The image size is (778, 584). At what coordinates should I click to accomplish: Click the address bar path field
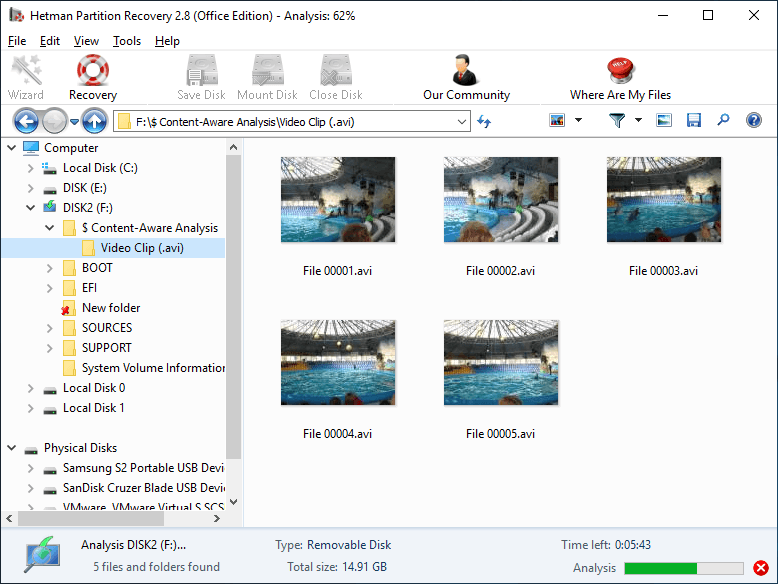coord(291,122)
